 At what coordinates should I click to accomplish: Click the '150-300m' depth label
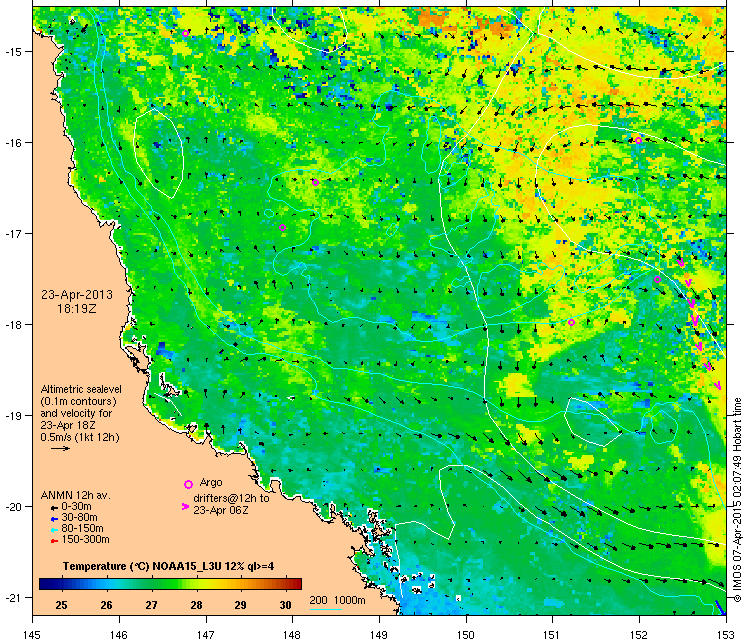click(85, 540)
